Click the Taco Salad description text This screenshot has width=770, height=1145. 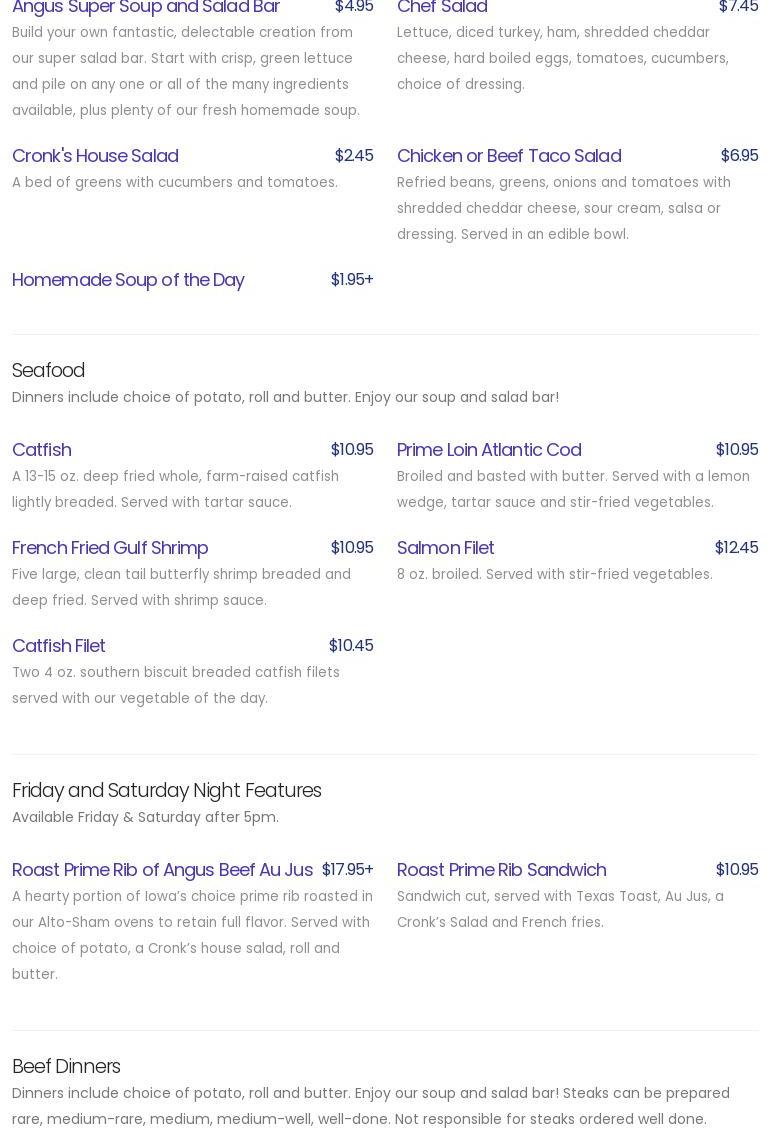tap(563, 209)
